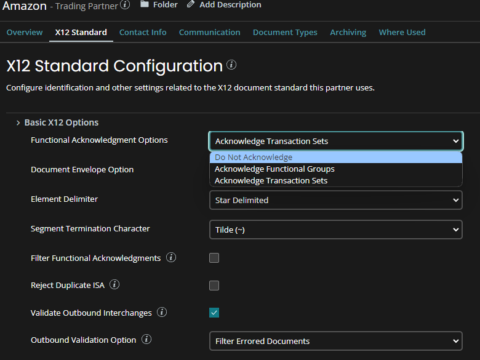Click the Folder text button
480x360 pixels.
click(x=165, y=5)
